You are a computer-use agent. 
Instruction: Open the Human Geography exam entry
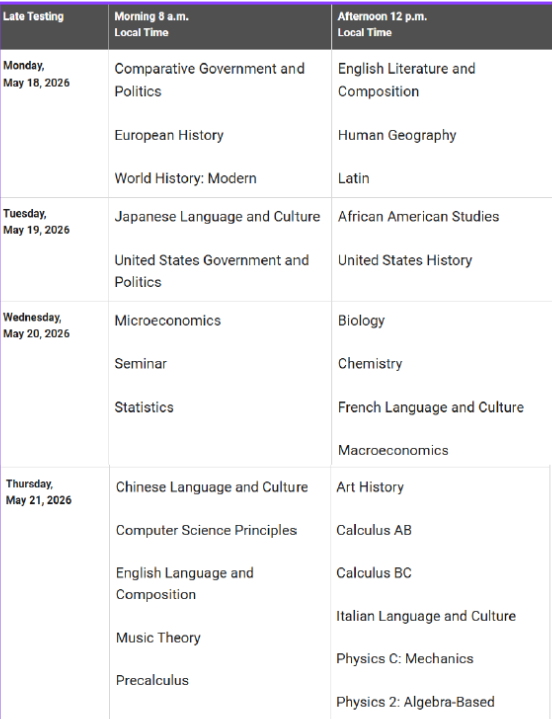pos(397,135)
